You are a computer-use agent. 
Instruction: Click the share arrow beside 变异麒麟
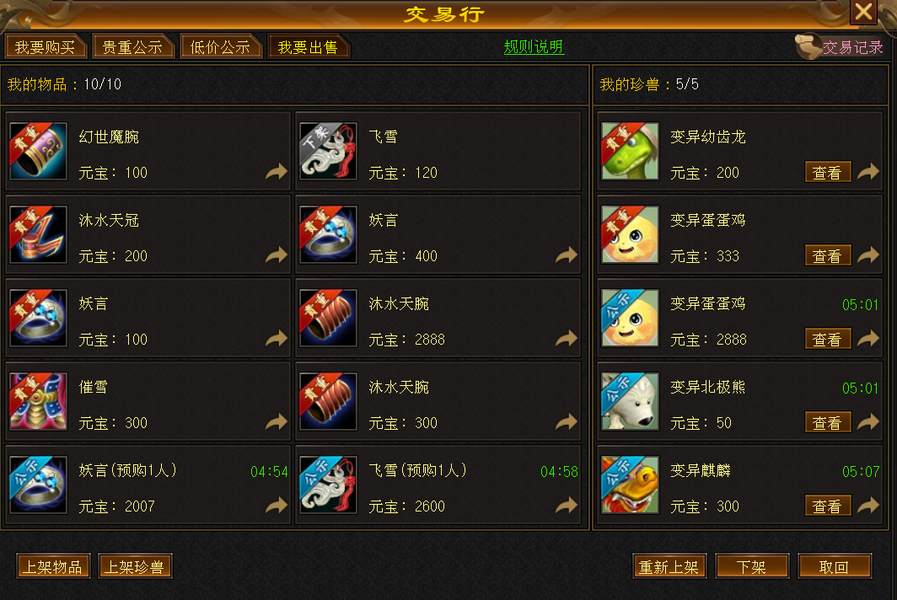pos(868,506)
